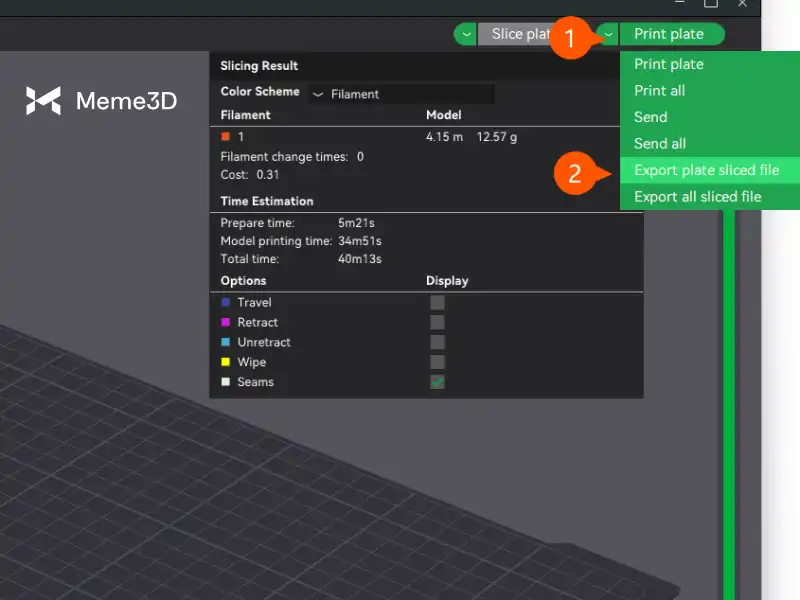Expand the Print plate dropdown arrow

608,34
